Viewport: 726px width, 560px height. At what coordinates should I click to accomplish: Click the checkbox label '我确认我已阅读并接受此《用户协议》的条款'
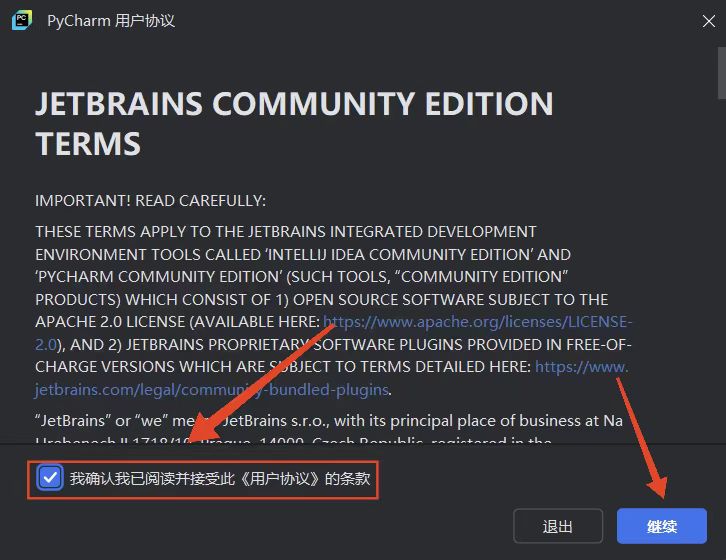click(220, 478)
